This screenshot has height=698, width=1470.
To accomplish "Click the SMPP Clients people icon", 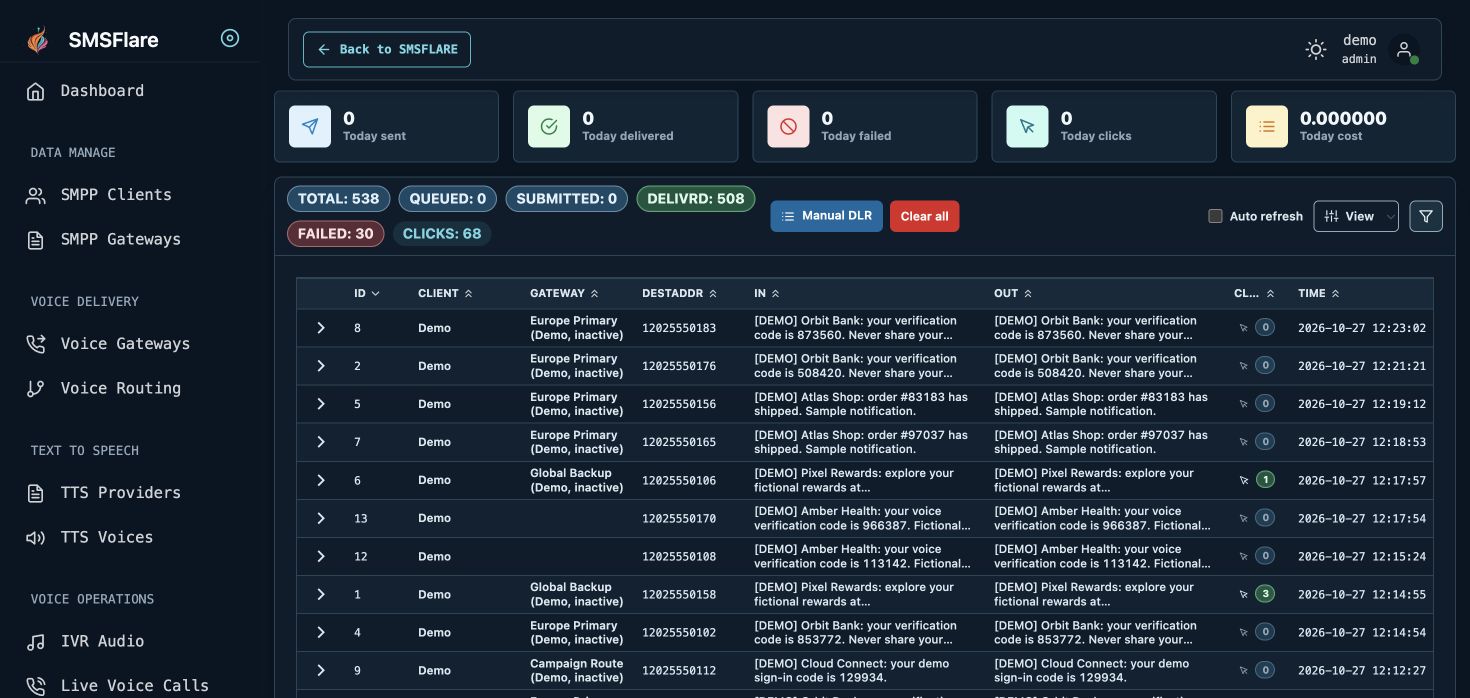I will pos(36,195).
